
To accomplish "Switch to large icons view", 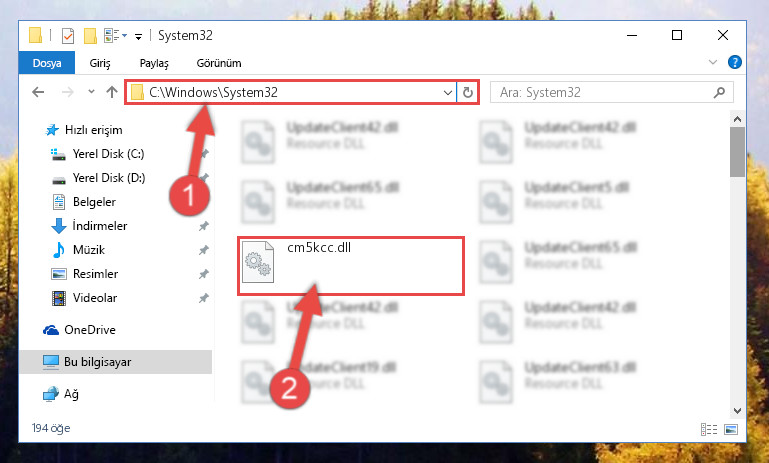I will [x=731, y=430].
